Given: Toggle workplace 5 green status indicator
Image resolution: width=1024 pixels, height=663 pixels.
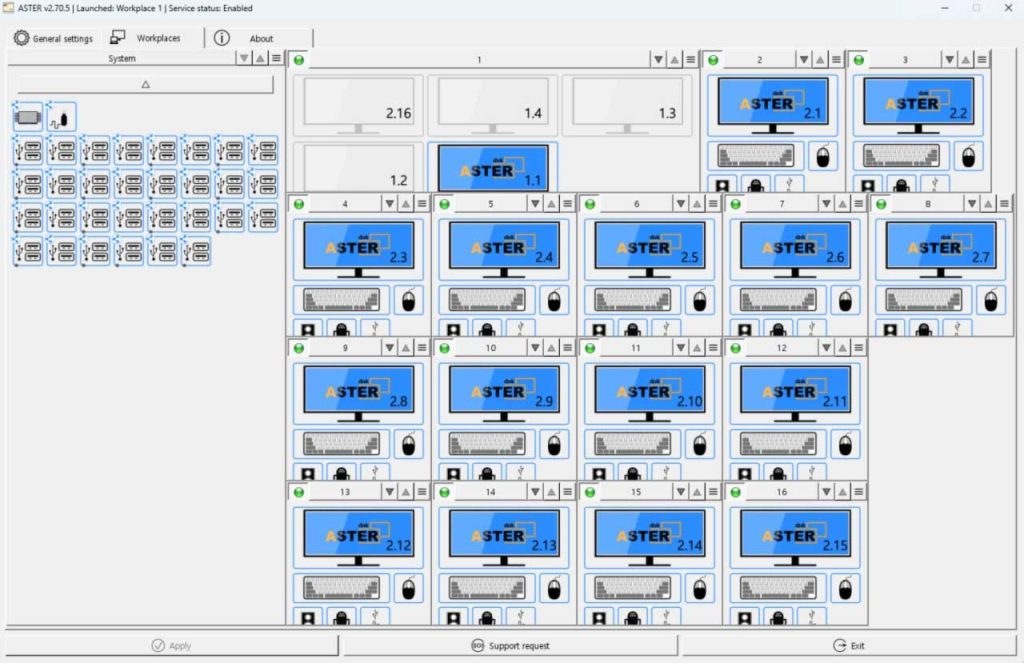Looking at the screenshot, I should [445, 204].
